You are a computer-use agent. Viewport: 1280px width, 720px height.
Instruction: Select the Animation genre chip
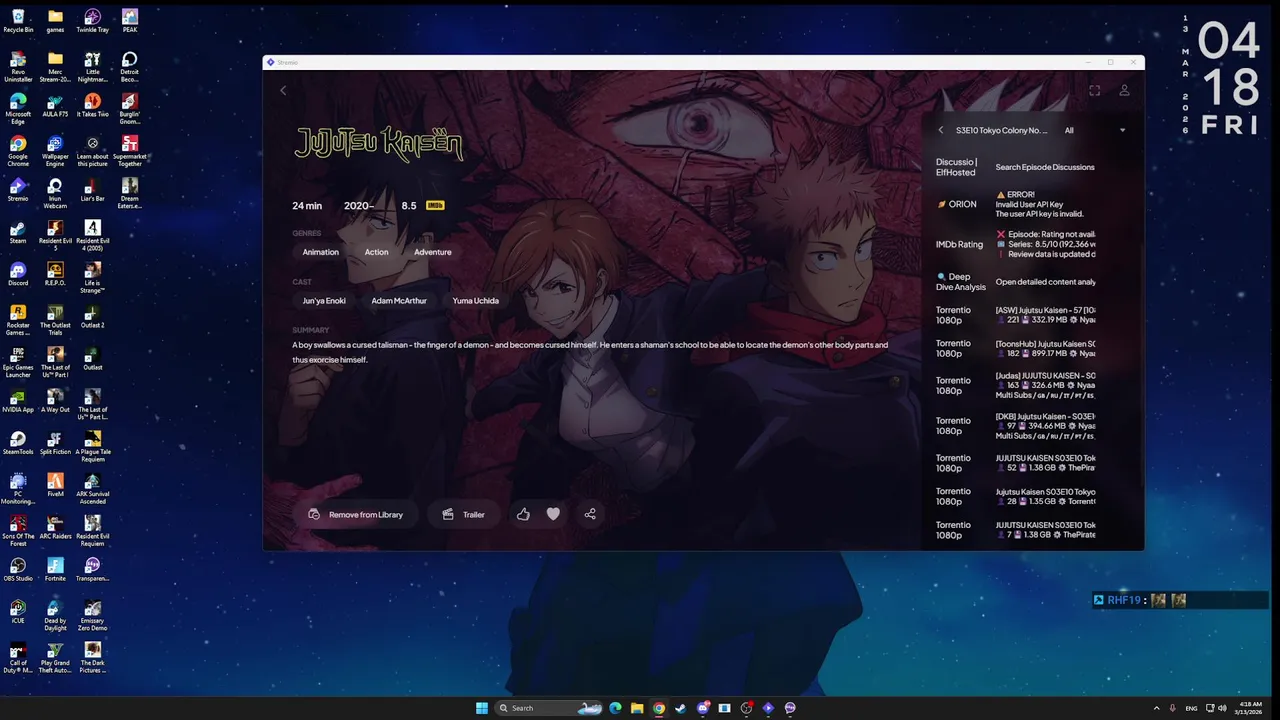321,252
